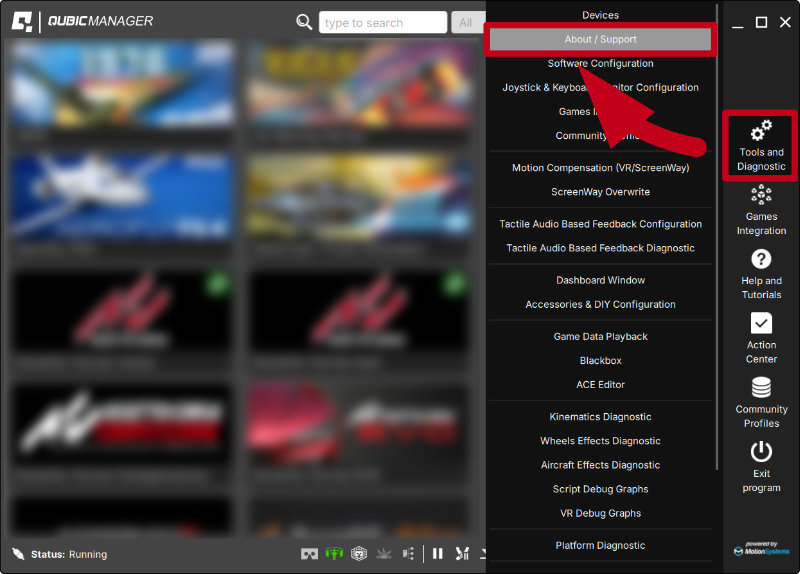Image resolution: width=800 pixels, height=574 pixels.
Task: Show Script Debug Graphs
Action: [600, 489]
